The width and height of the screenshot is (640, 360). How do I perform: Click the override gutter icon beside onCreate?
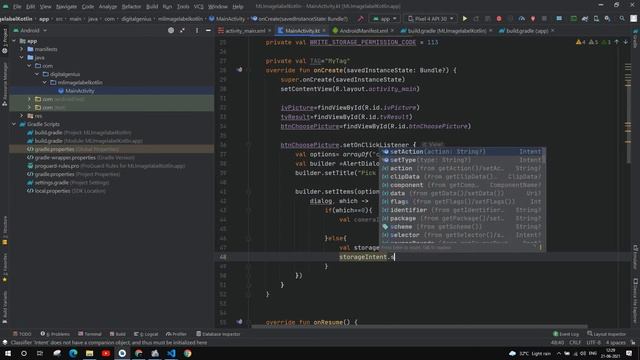pyautogui.click(x=239, y=70)
